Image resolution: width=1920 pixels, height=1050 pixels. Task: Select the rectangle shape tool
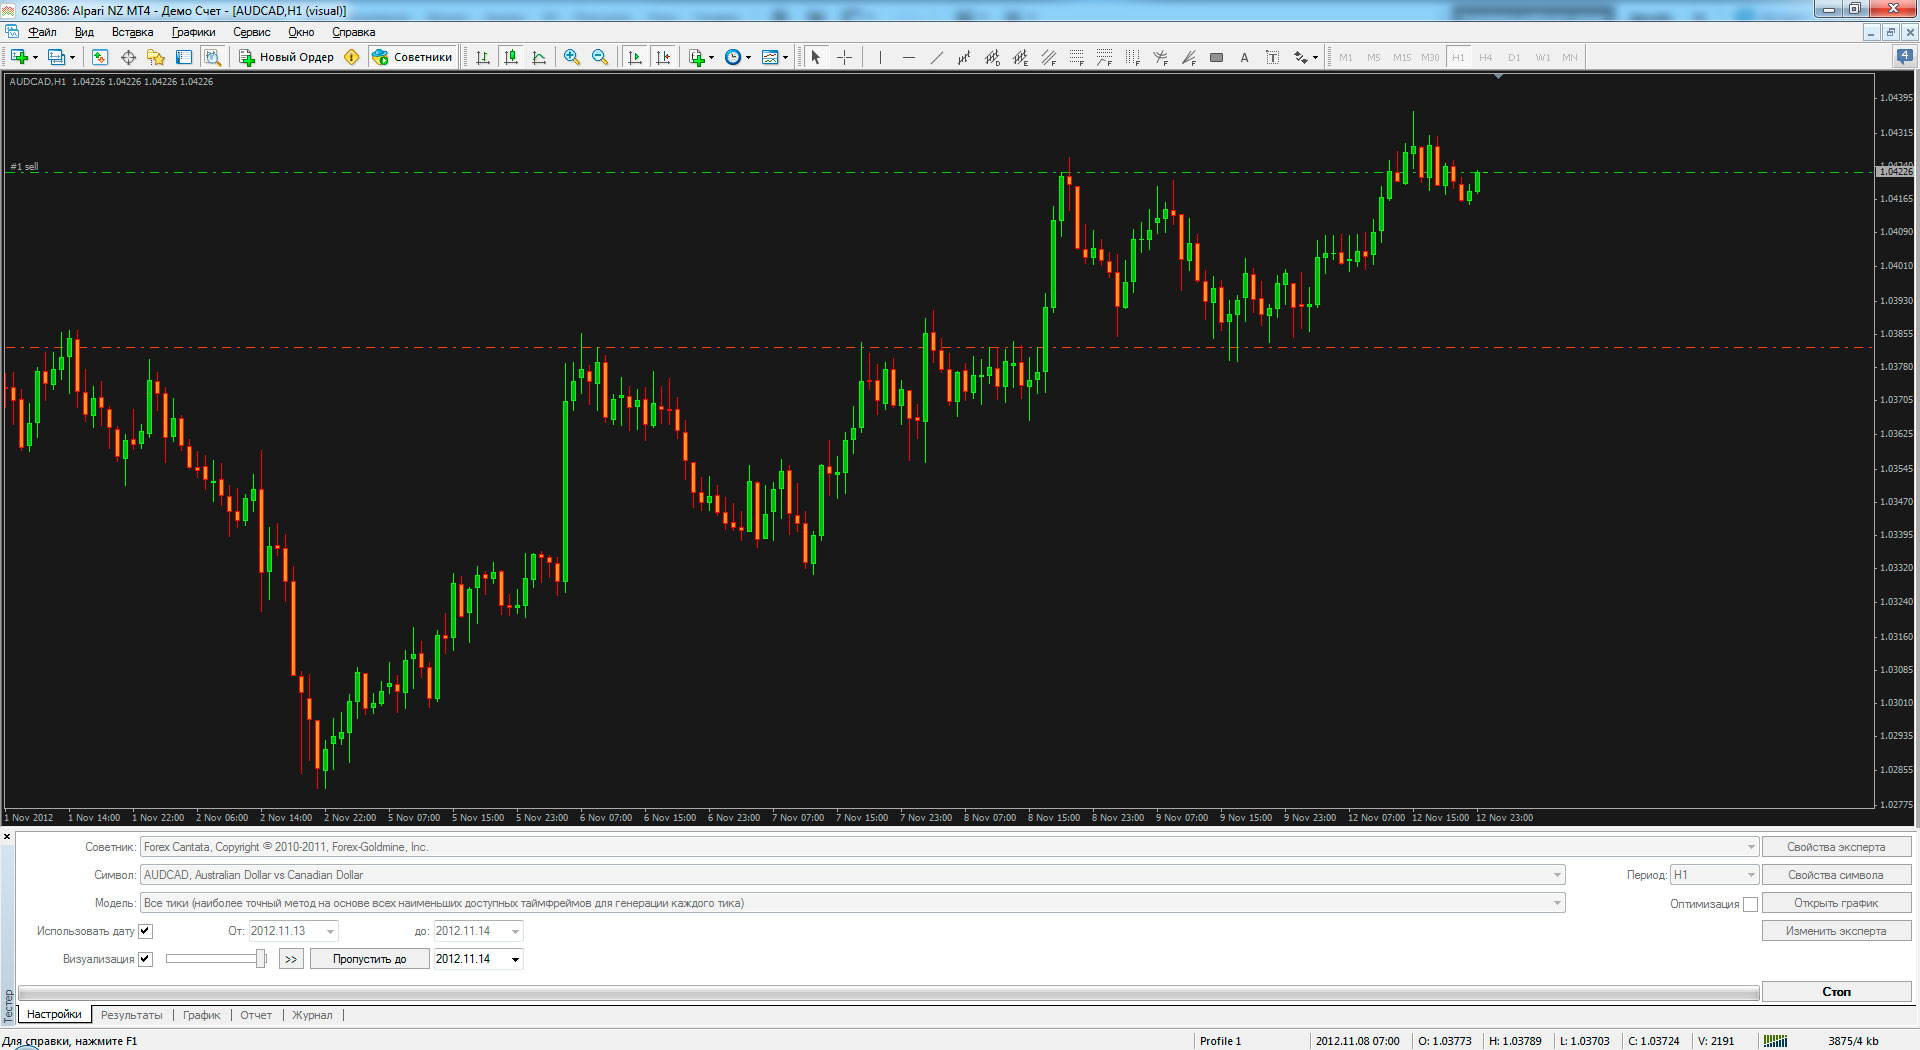click(x=1216, y=57)
